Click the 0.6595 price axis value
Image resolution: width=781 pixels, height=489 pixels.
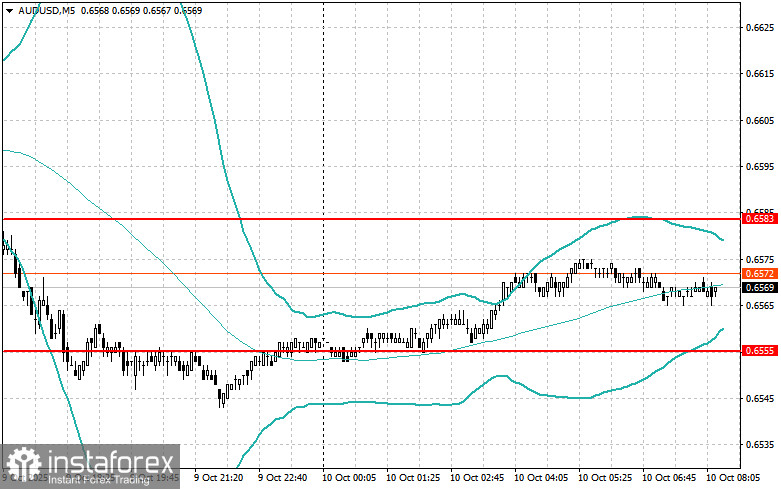(760, 166)
